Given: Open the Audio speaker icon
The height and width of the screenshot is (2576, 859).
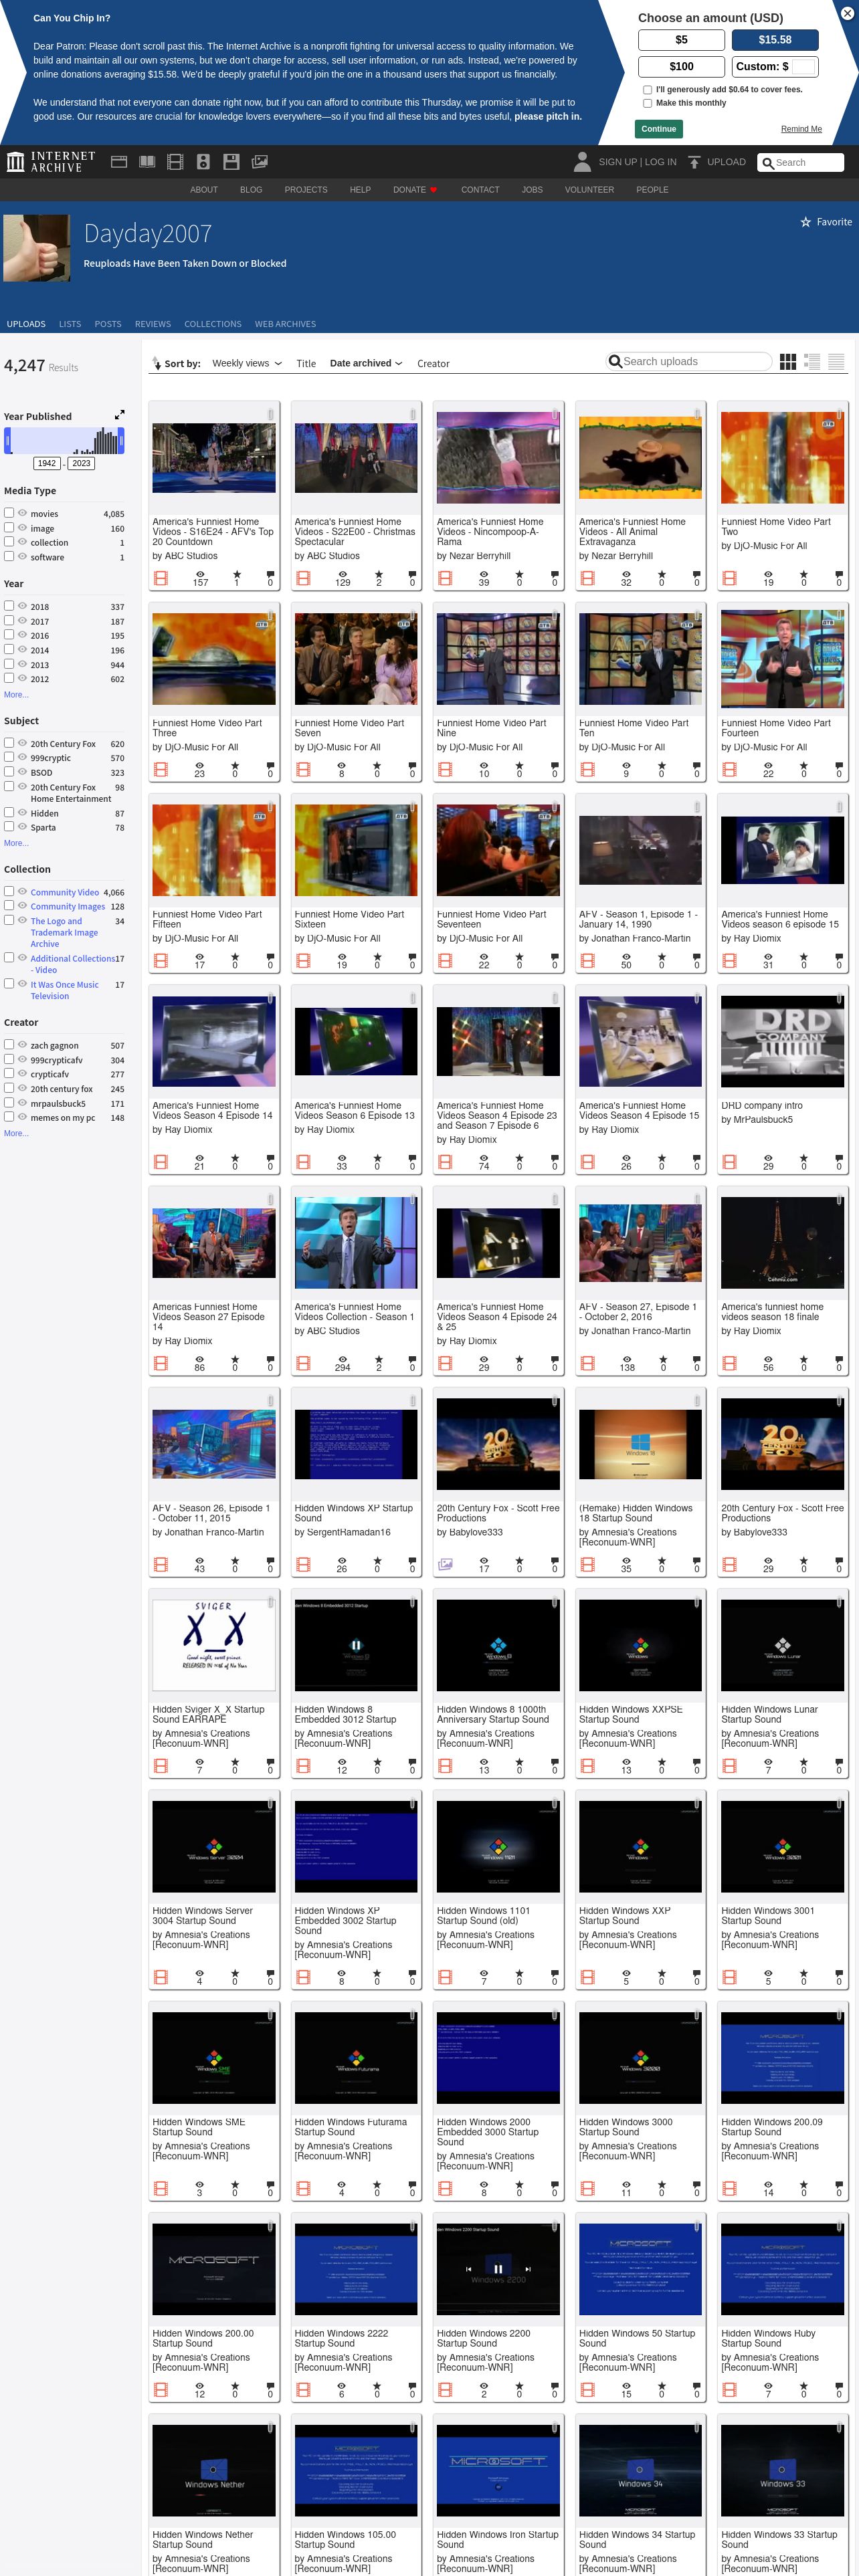Looking at the screenshot, I should pyautogui.click(x=203, y=162).
